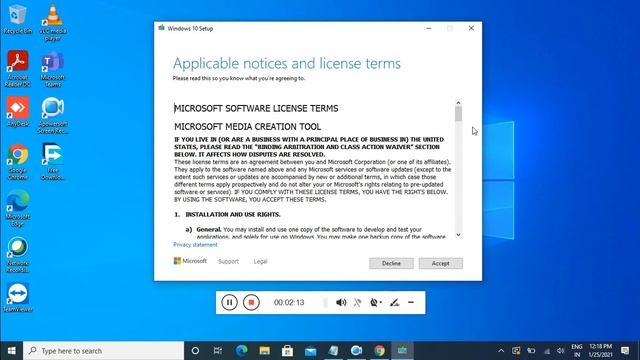Click scroll-up arrow of license text
This screenshot has width=640, height=360.
(458, 102)
